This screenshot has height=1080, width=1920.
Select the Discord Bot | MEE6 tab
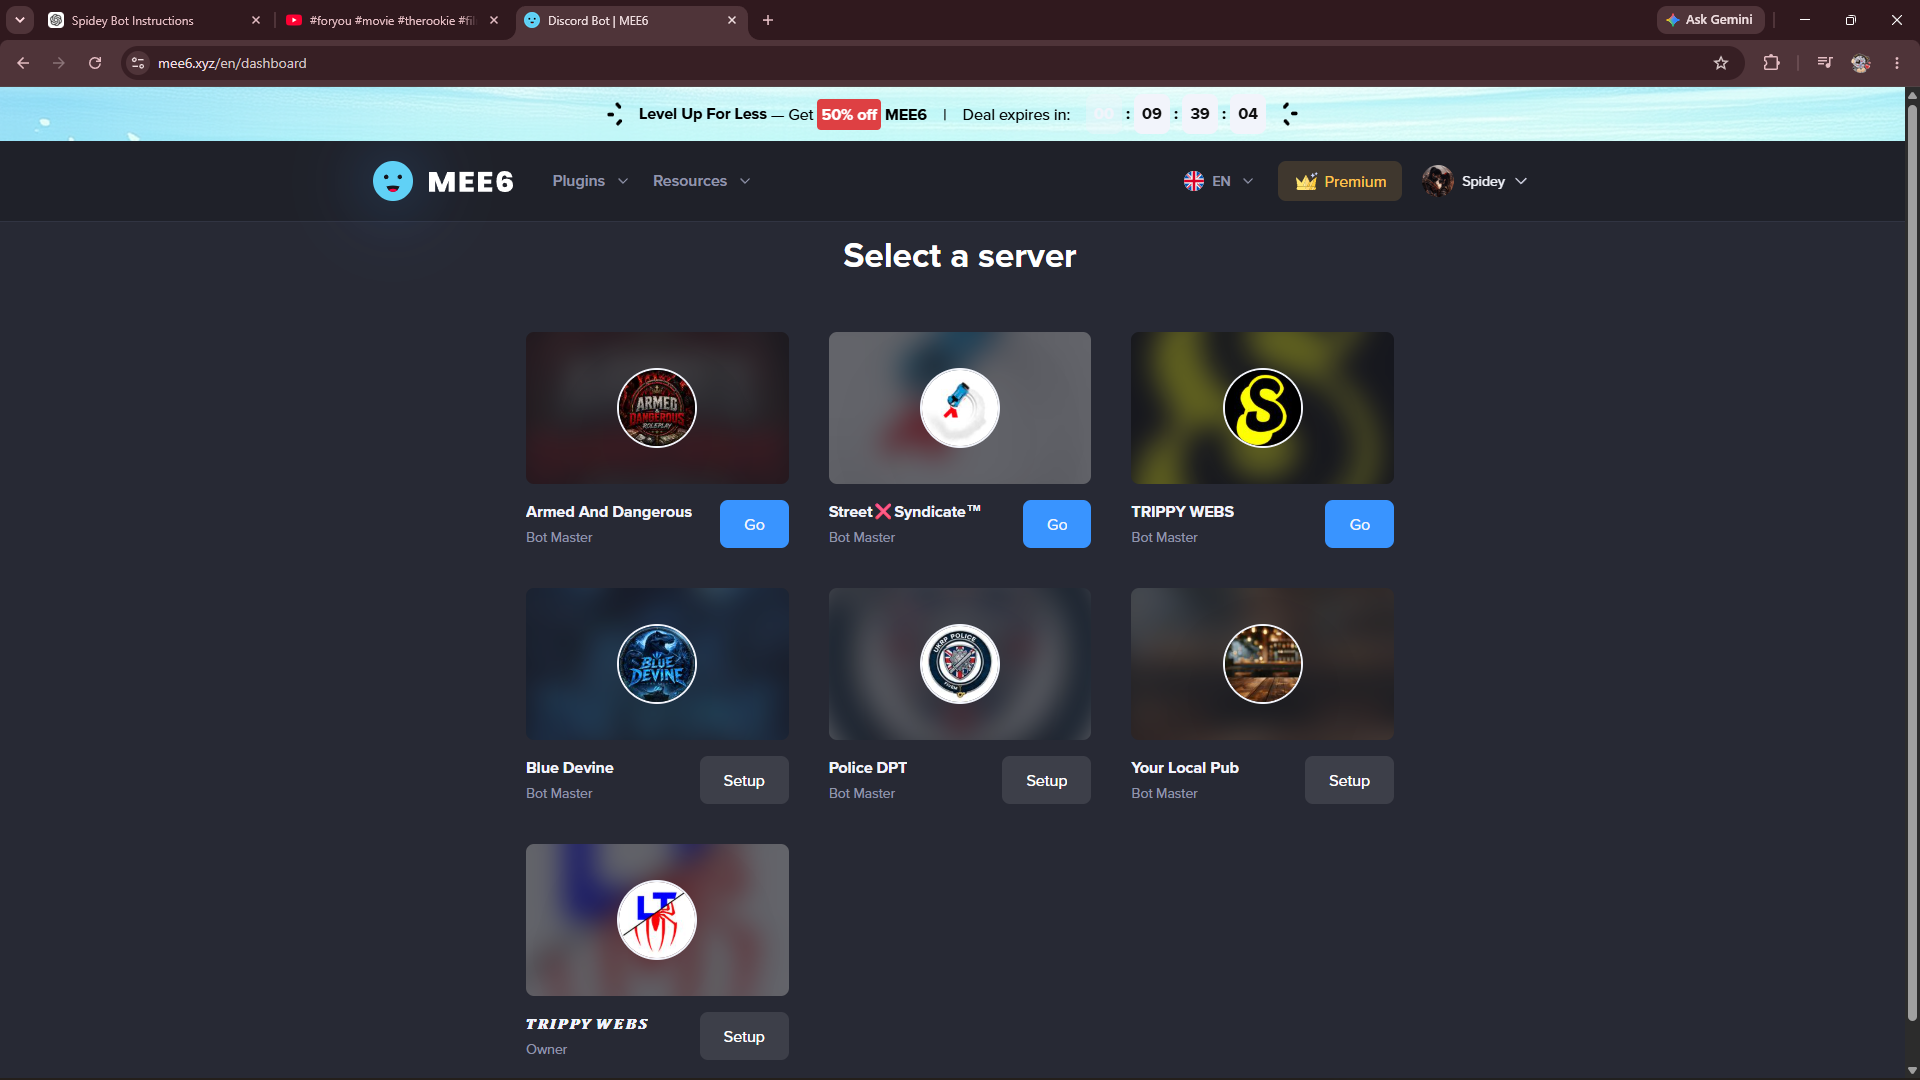(x=631, y=20)
